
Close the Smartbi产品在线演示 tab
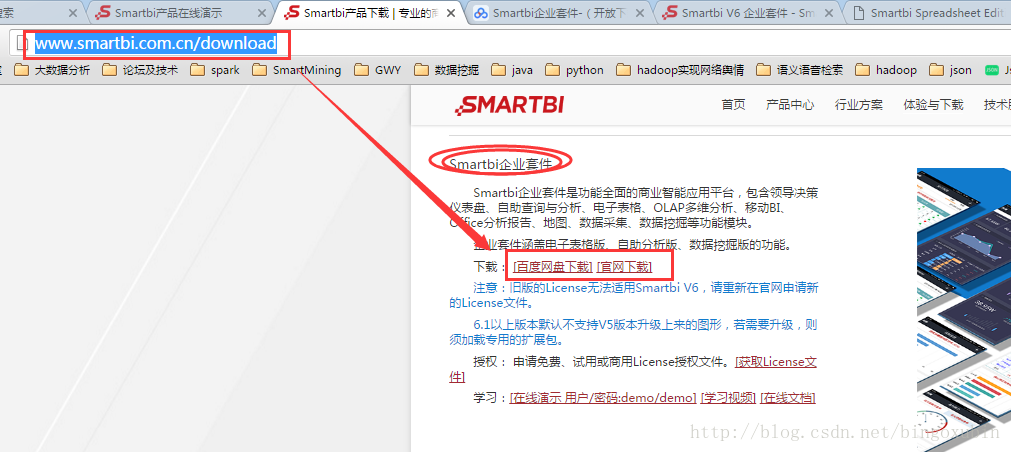click(261, 13)
